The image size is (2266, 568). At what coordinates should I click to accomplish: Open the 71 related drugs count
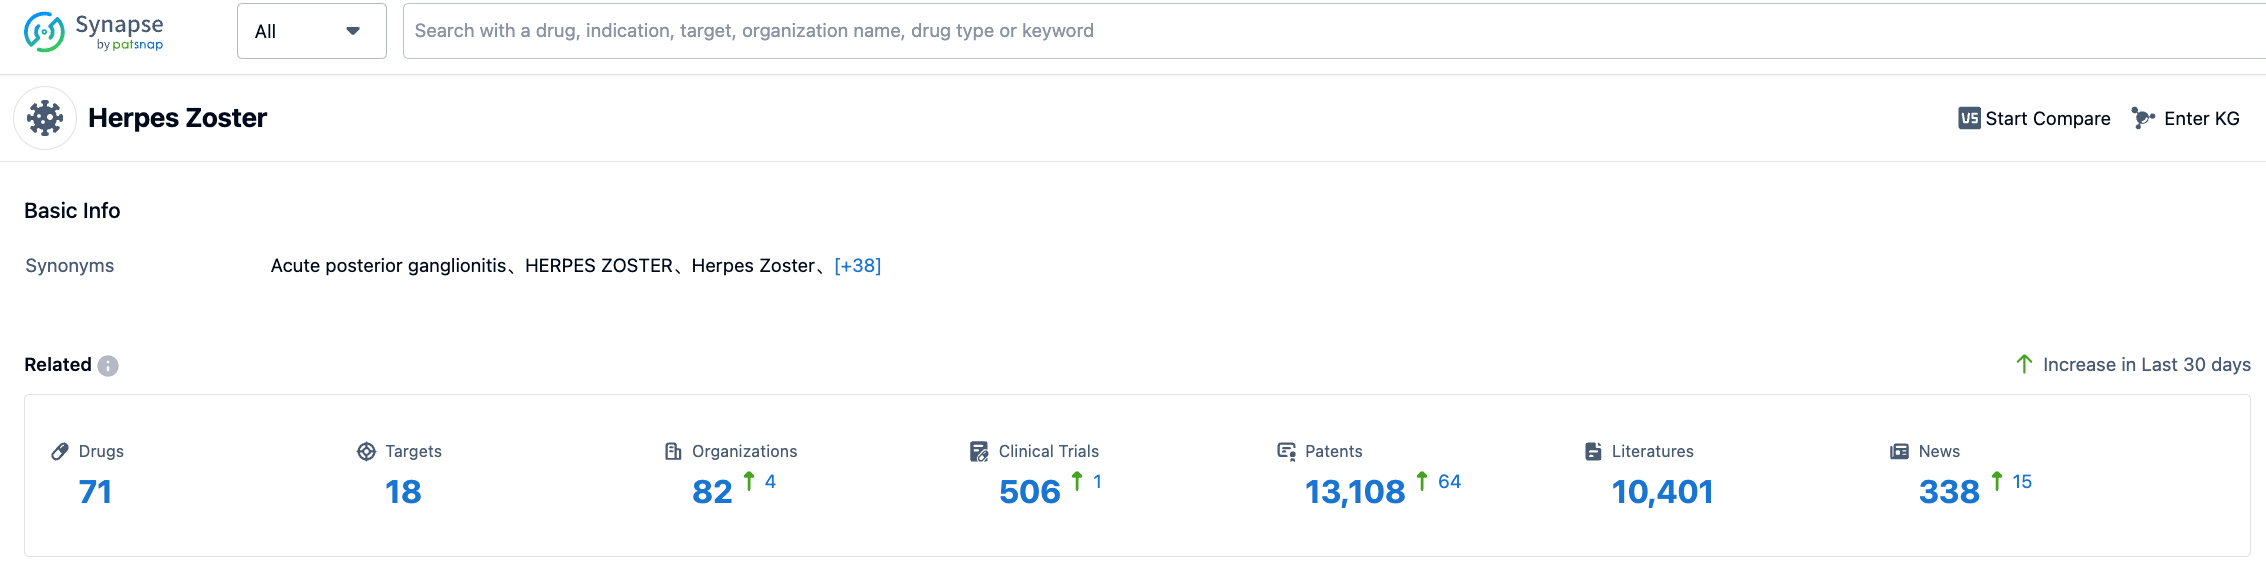tap(95, 492)
